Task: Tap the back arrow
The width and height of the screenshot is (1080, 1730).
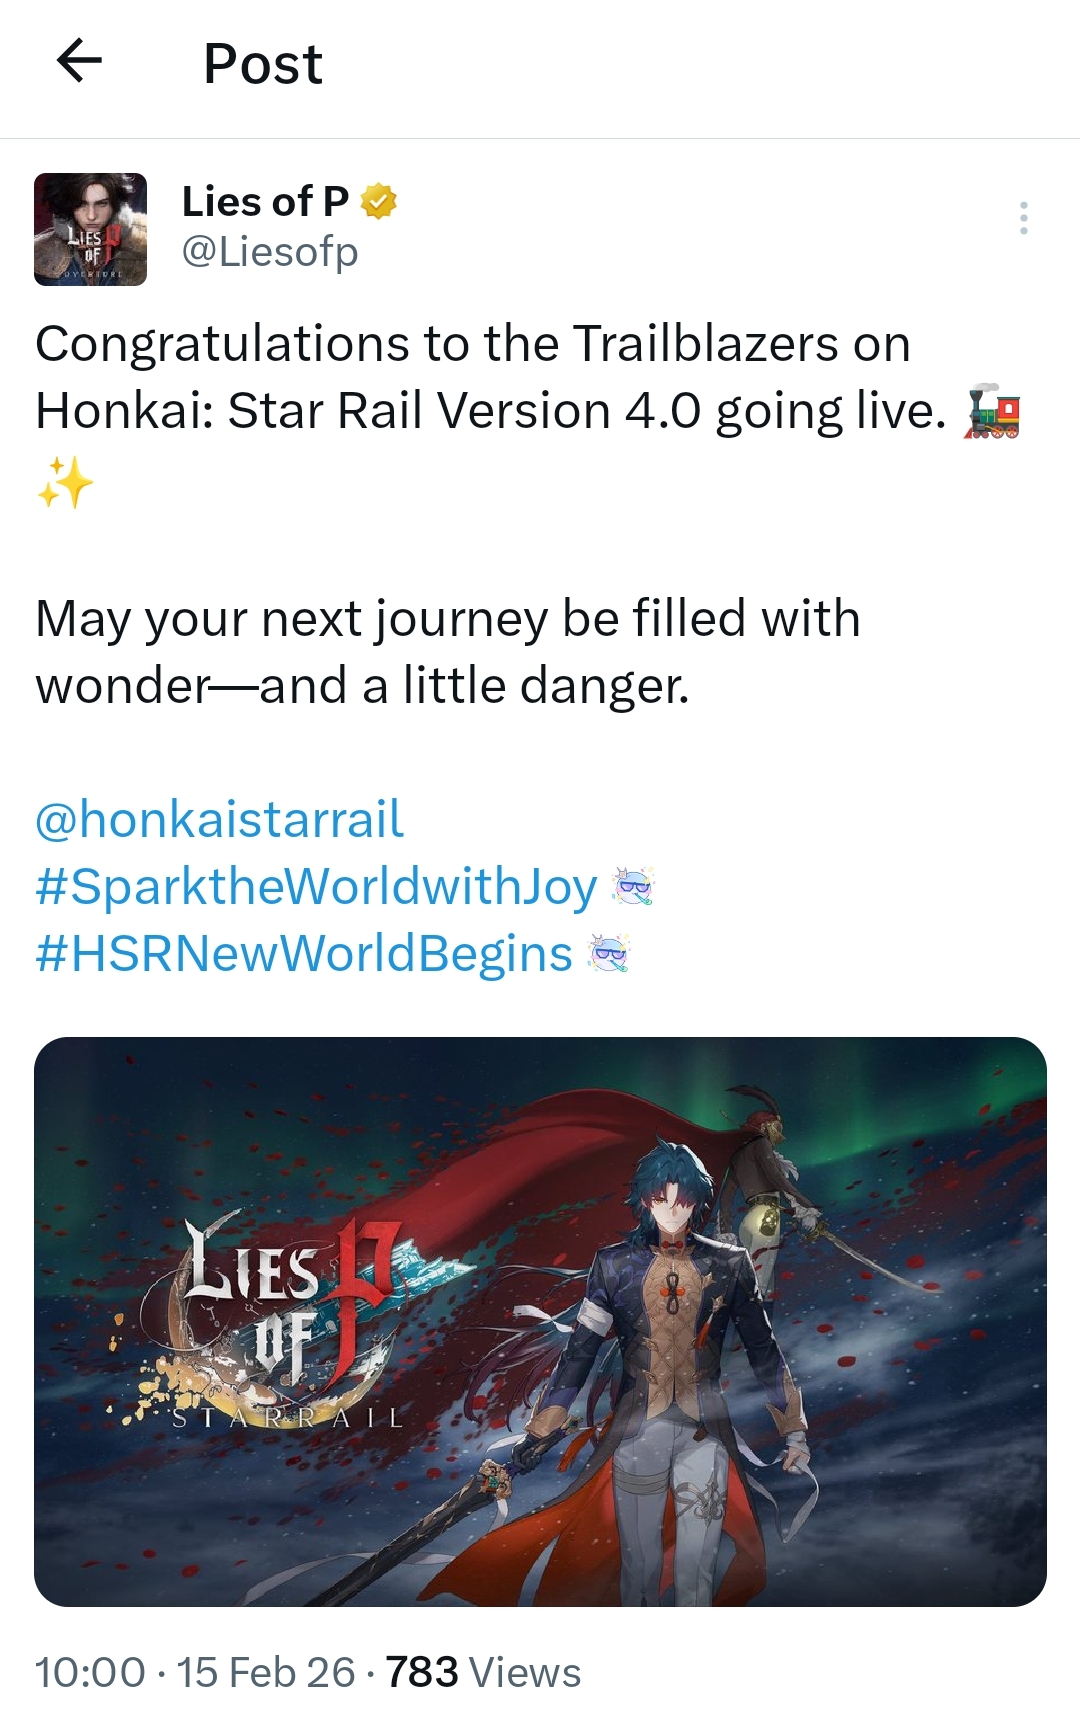Action: pos(80,62)
